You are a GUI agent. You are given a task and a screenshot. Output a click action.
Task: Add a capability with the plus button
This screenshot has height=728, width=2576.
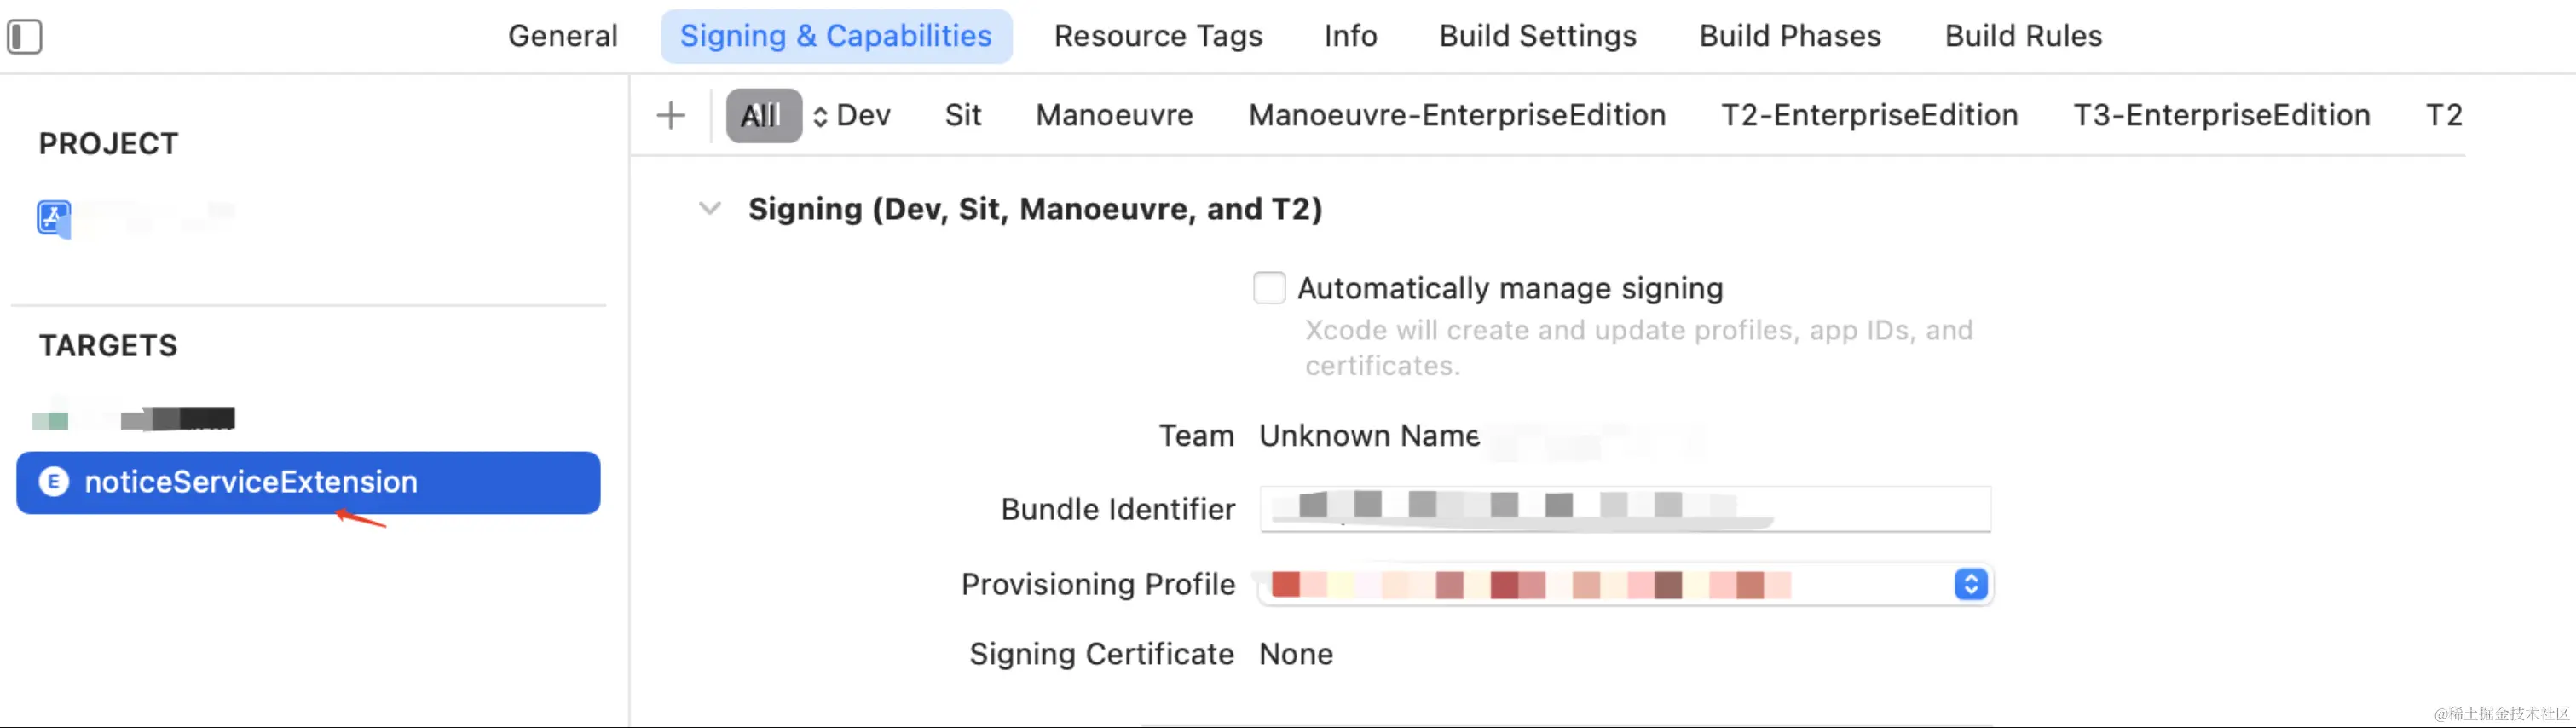pyautogui.click(x=671, y=116)
